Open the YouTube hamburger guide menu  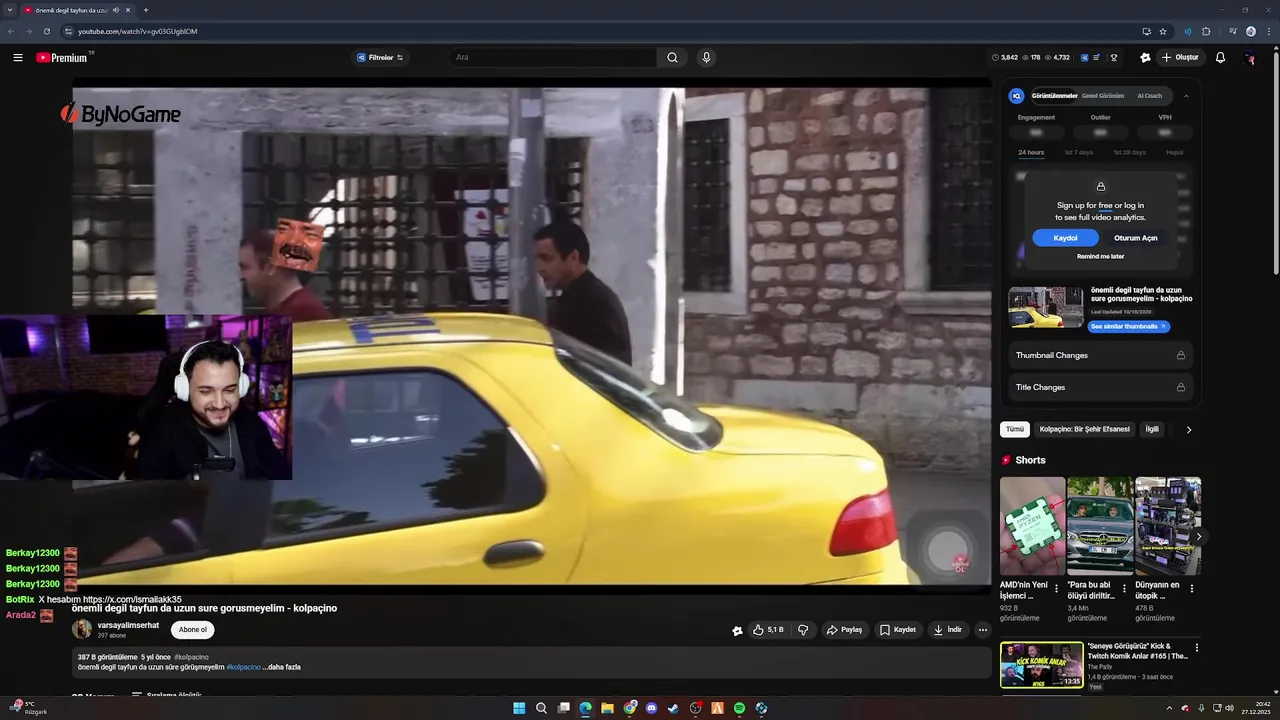18,58
